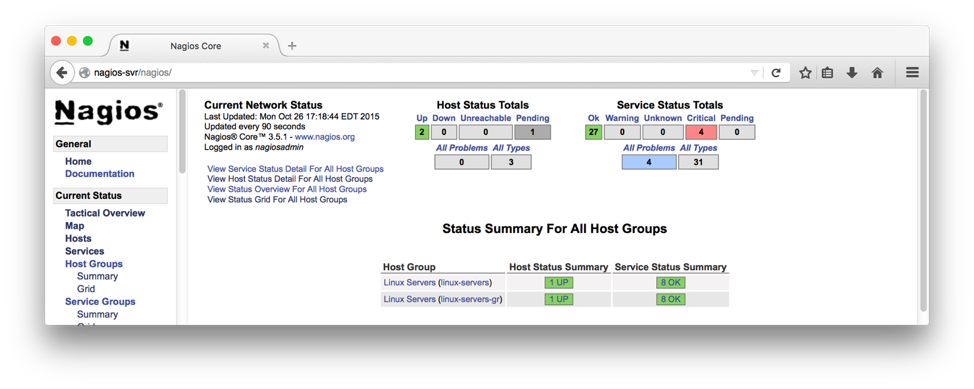This screenshot has width=974, height=389.
Task: Expand the URL history dropdown arrow
Action: [754, 73]
